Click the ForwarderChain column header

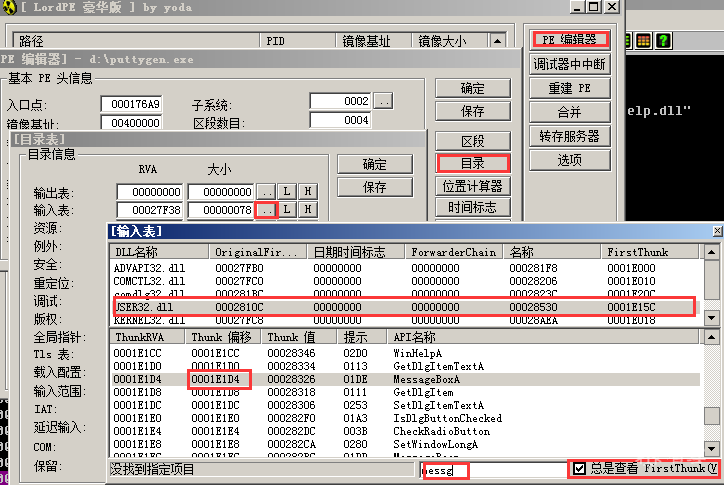(x=453, y=252)
